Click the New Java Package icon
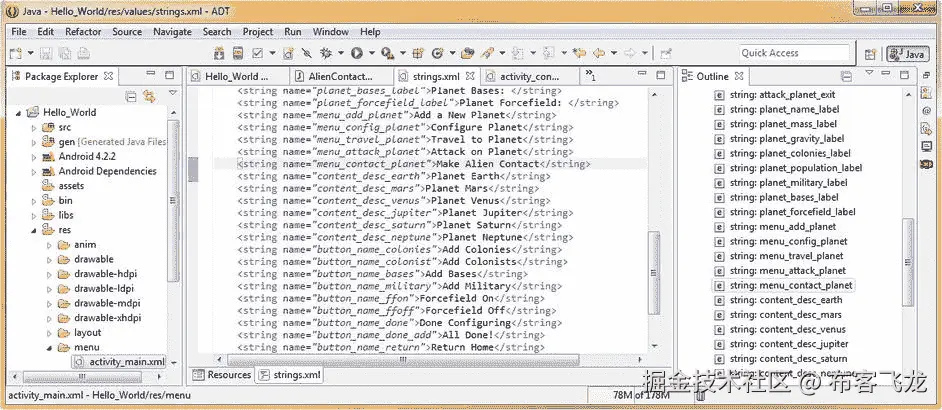 pos(419,54)
